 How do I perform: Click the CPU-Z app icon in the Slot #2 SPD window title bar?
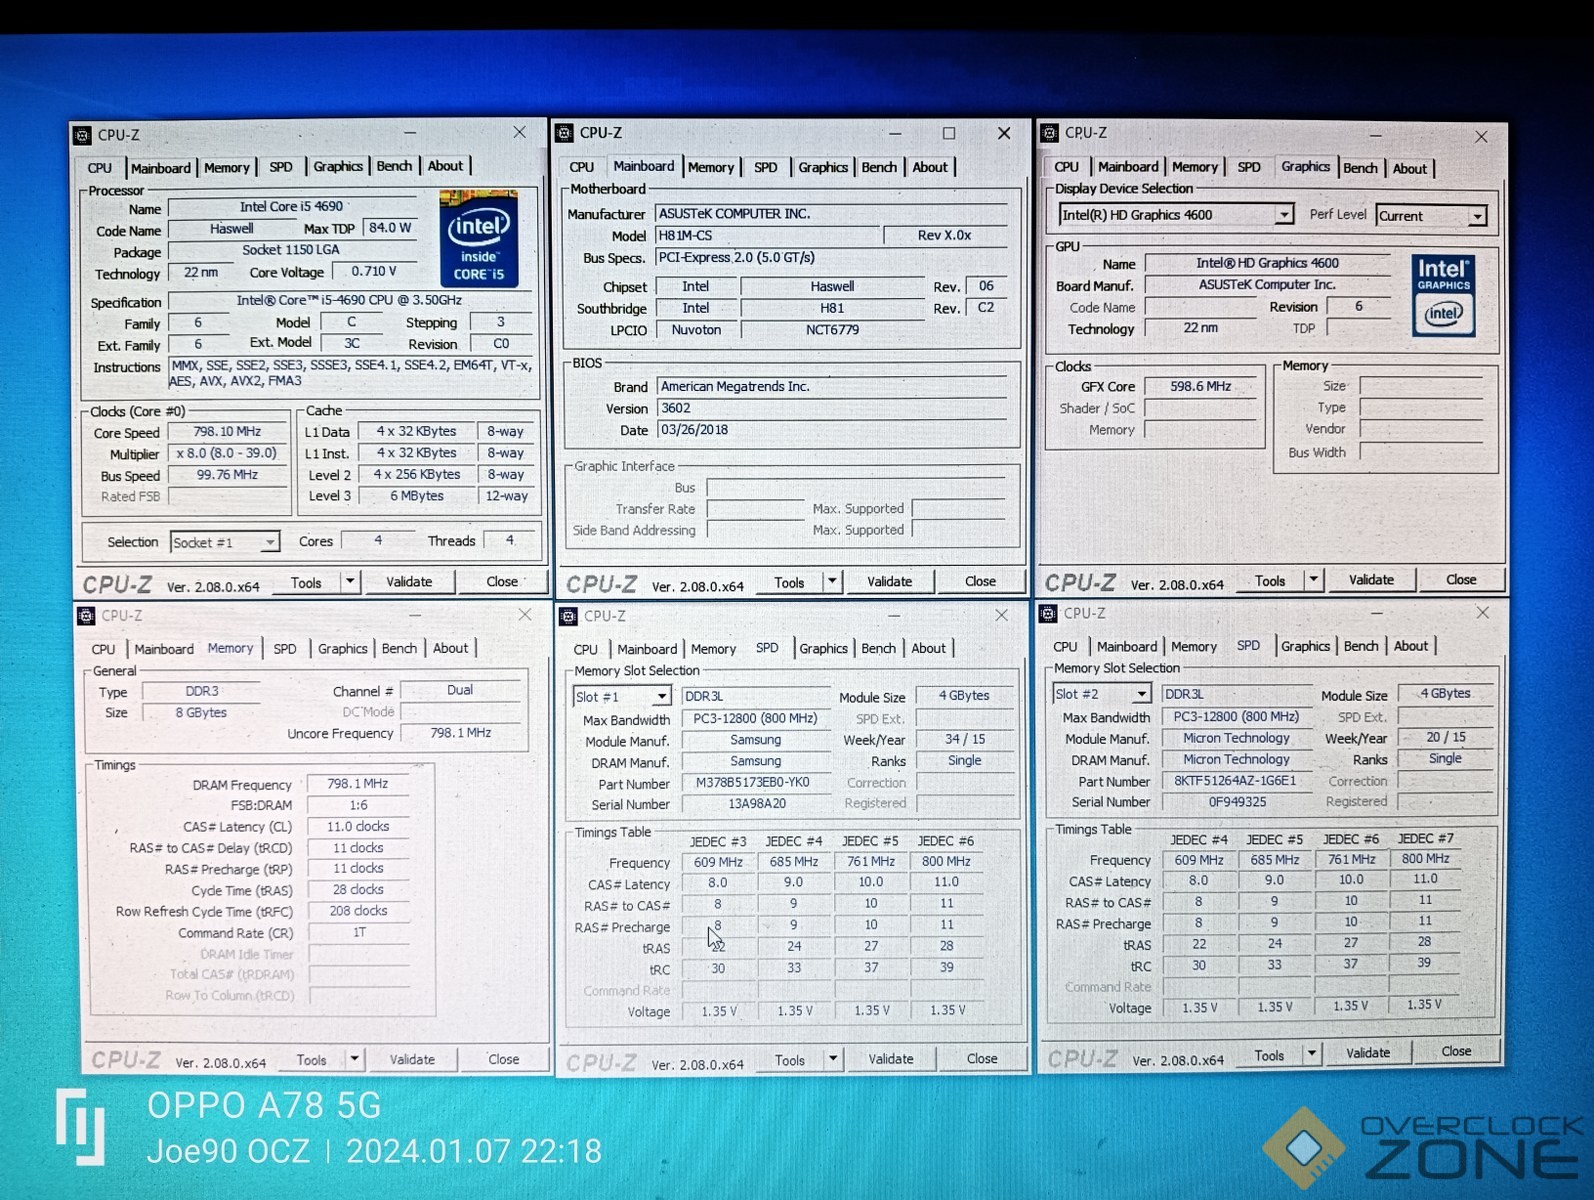point(1048,613)
